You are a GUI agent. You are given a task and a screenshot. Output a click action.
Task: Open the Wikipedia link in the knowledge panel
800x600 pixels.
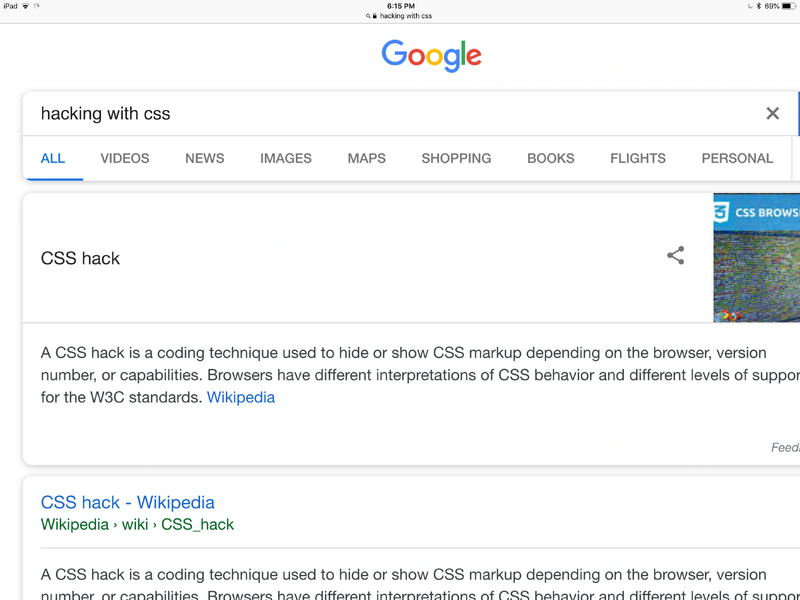[240, 397]
